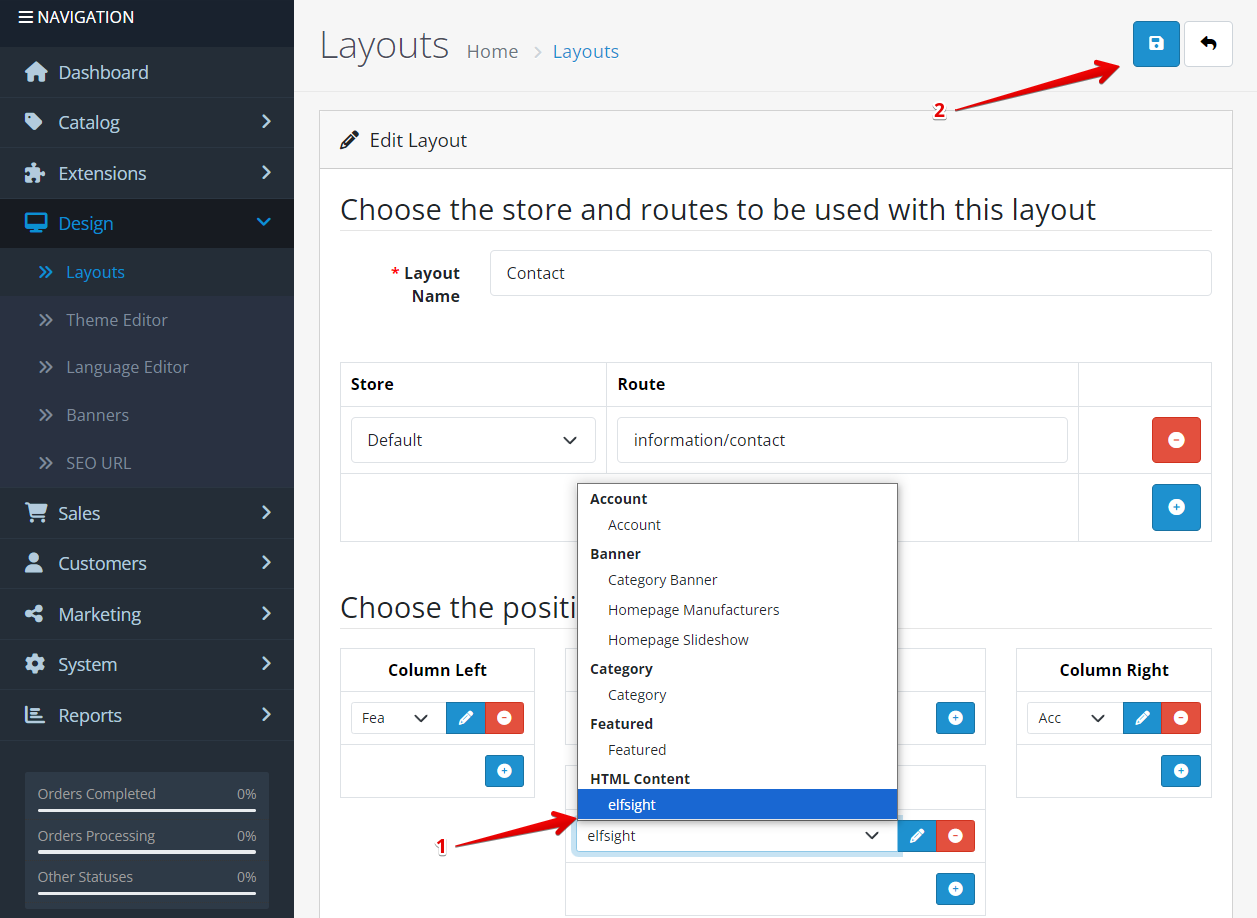Open Language Editor in sidebar
The width and height of the screenshot is (1257, 918).
click(x=147, y=367)
